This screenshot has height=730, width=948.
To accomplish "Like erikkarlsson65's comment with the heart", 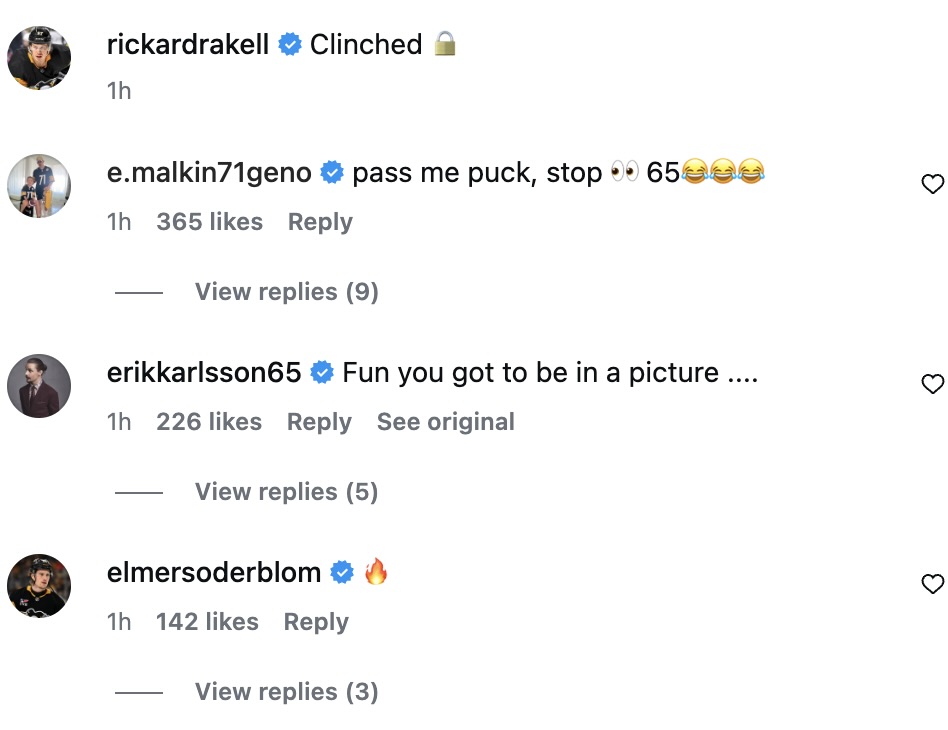I will tap(932, 384).
